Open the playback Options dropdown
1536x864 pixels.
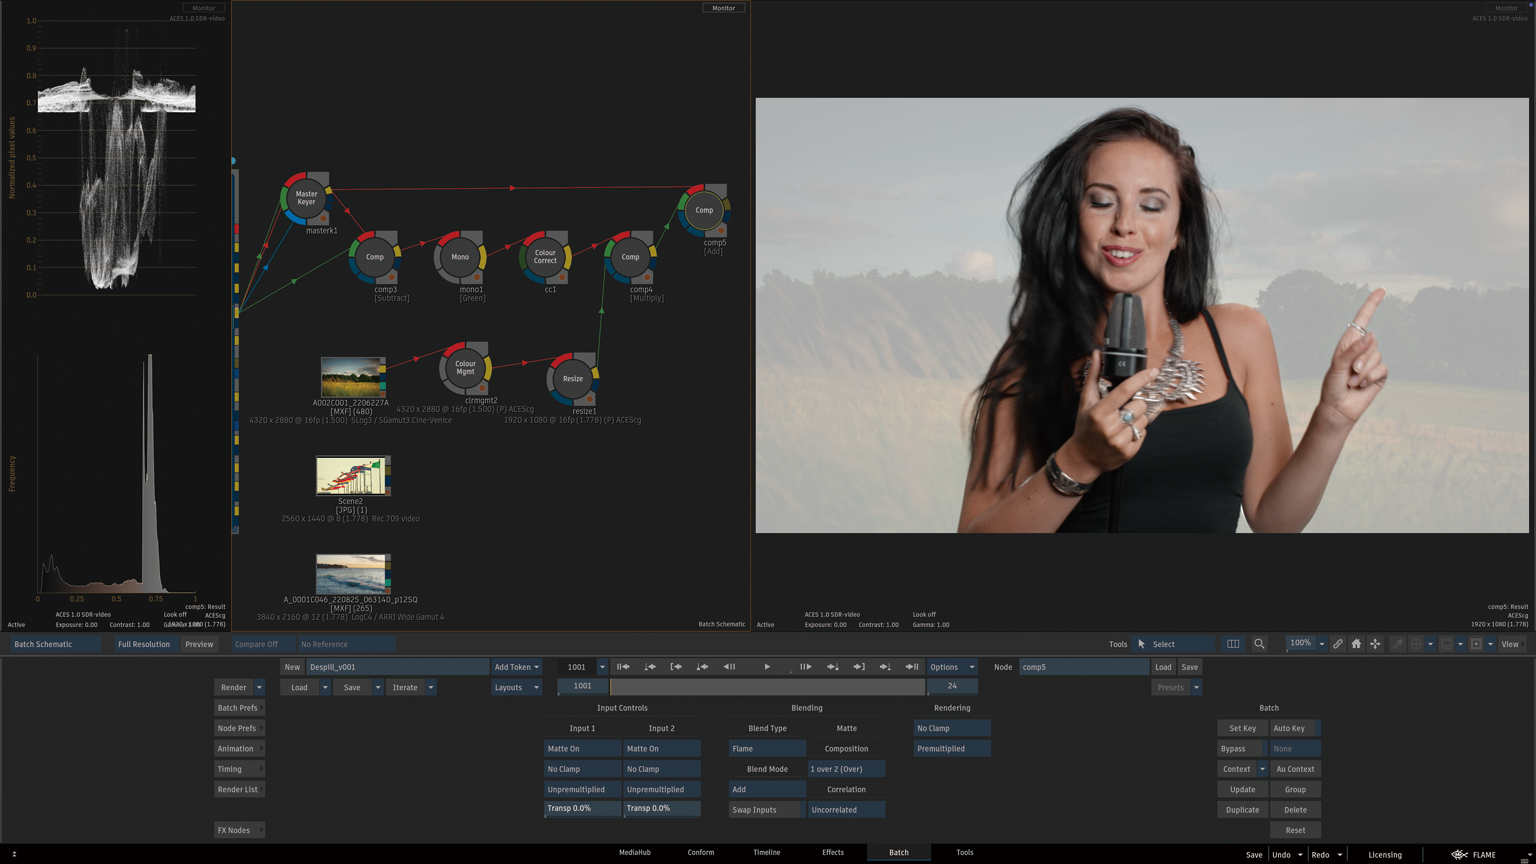coord(952,667)
